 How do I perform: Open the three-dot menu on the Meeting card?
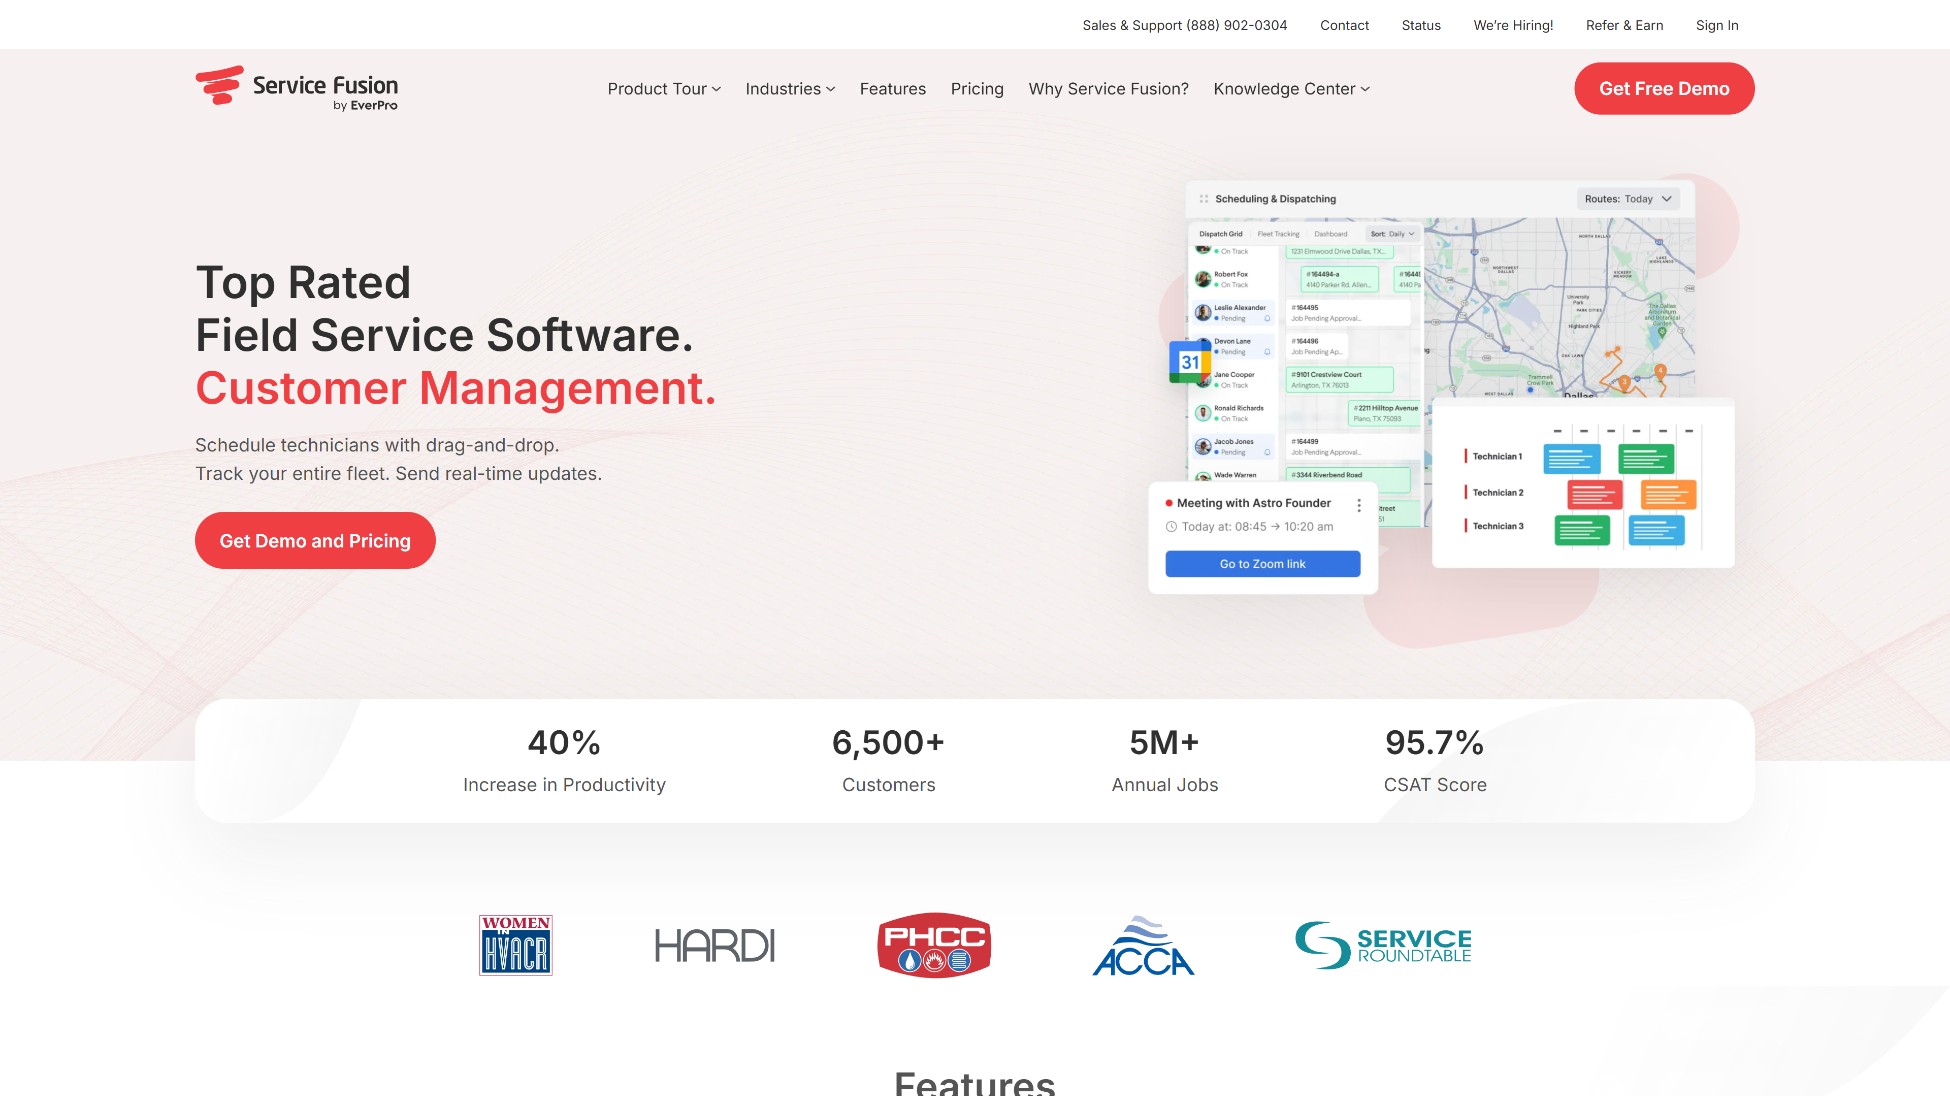click(x=1358, y=505)
